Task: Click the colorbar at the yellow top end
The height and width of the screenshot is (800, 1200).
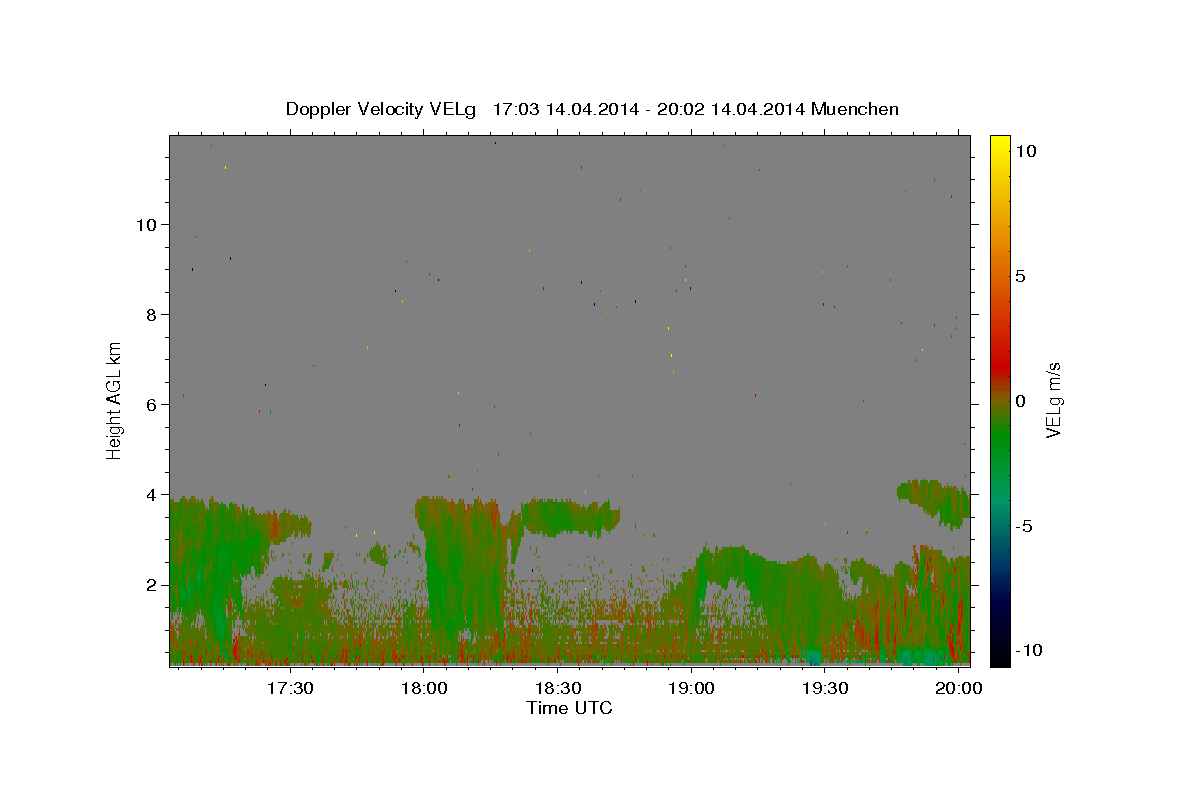Action: (x=999, y=142)
